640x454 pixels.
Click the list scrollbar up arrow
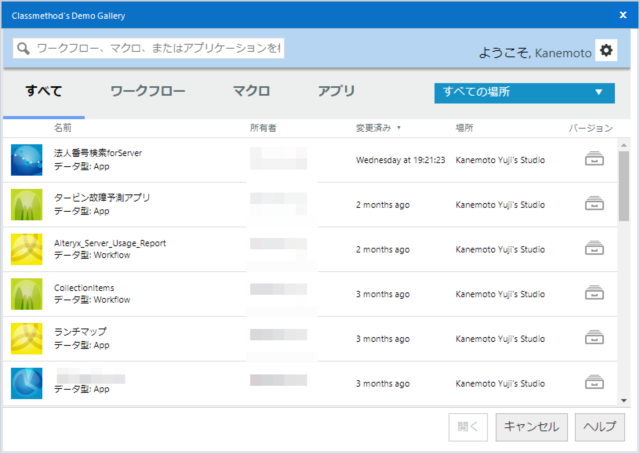tap(624, 145)
